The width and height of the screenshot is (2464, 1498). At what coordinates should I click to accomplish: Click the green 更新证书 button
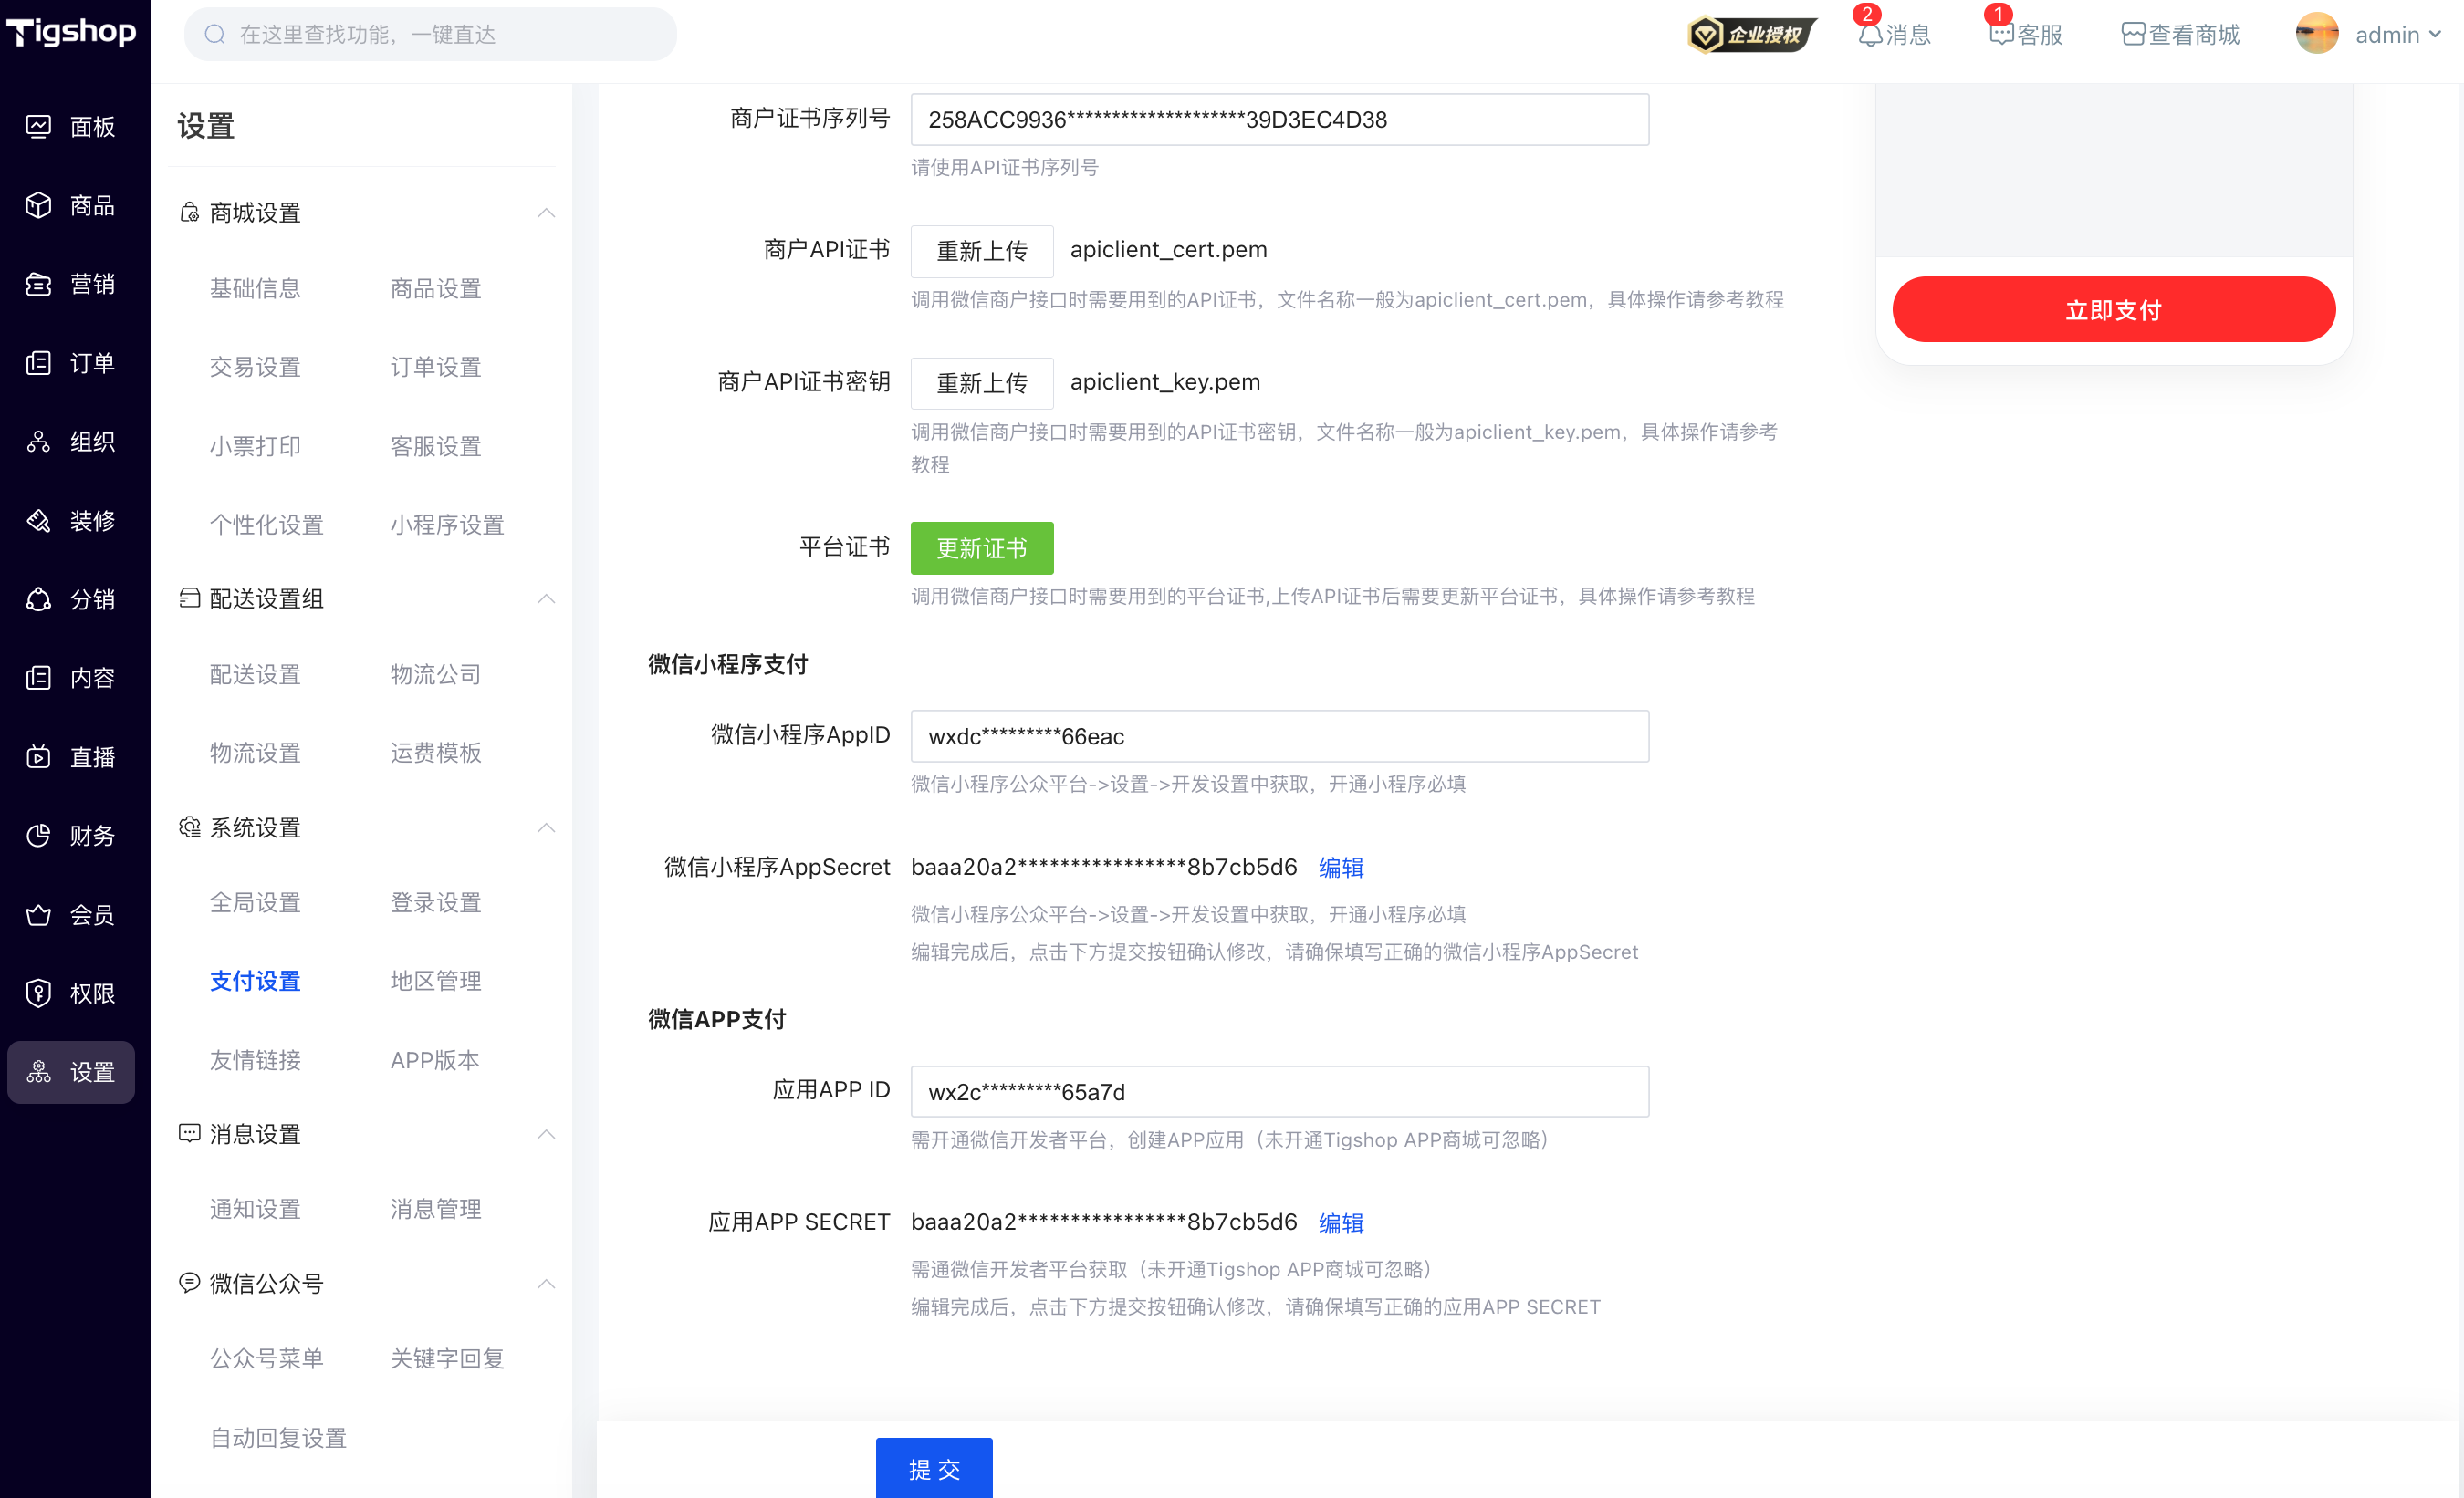coord(982,548)
